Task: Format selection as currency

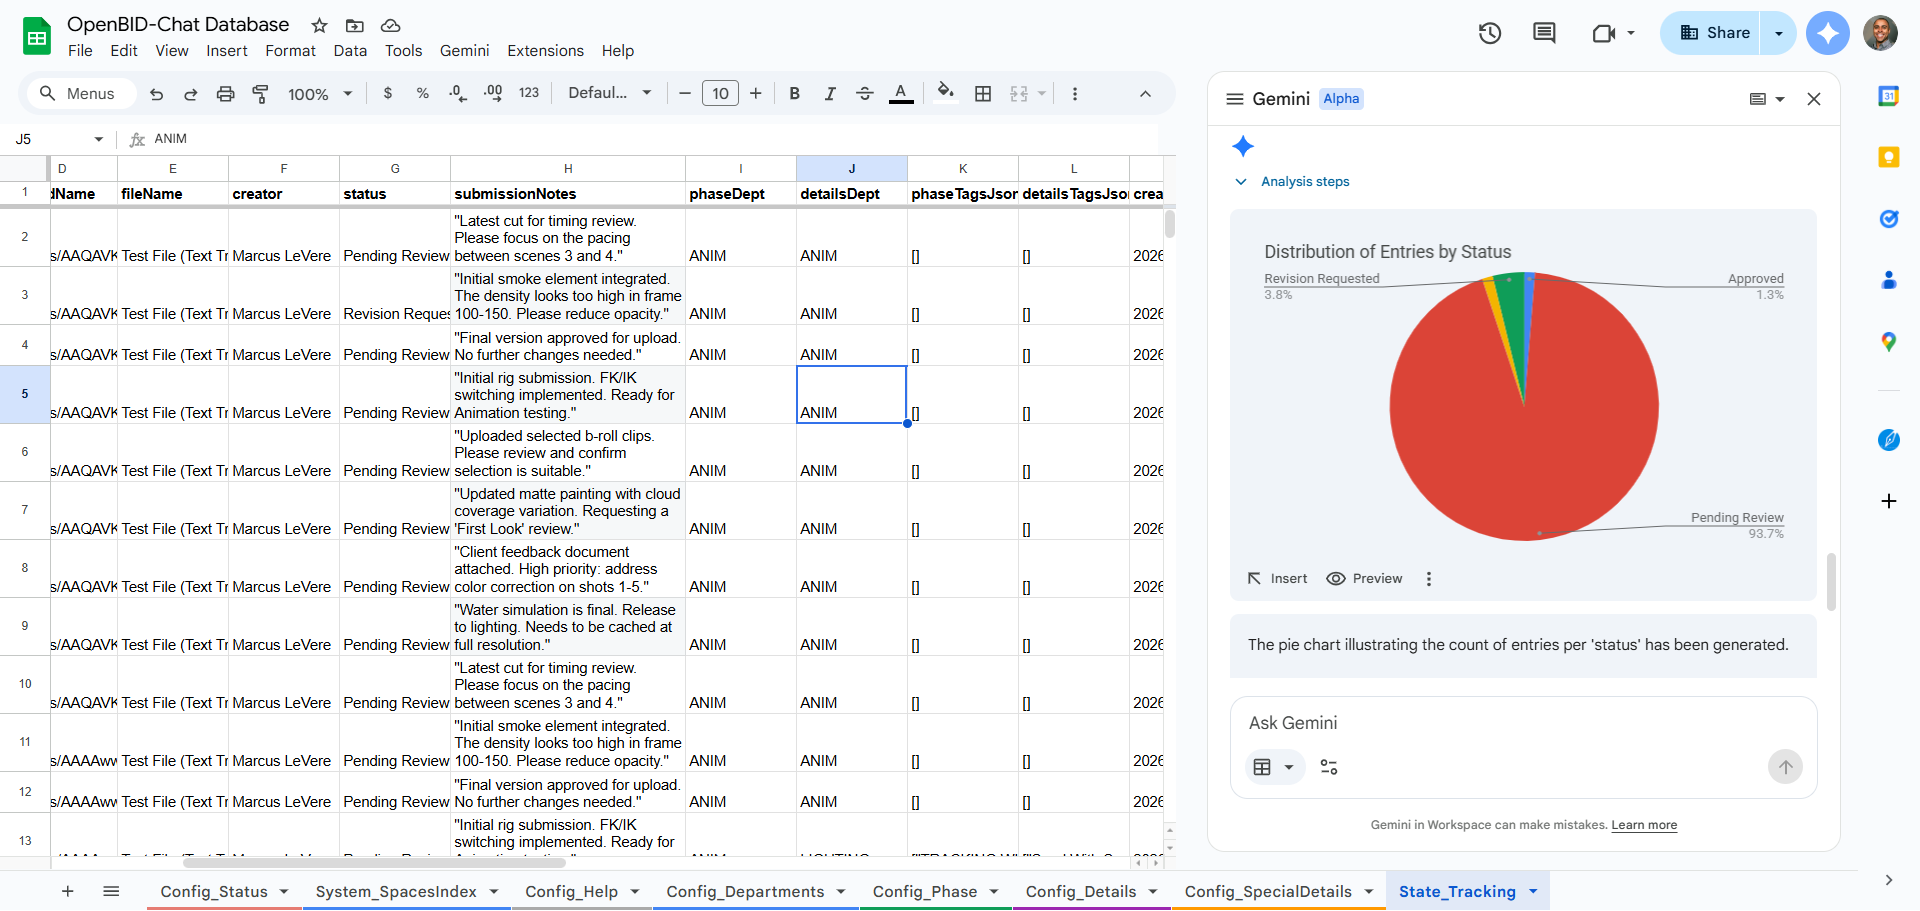Action: click(x=388, y=93)
